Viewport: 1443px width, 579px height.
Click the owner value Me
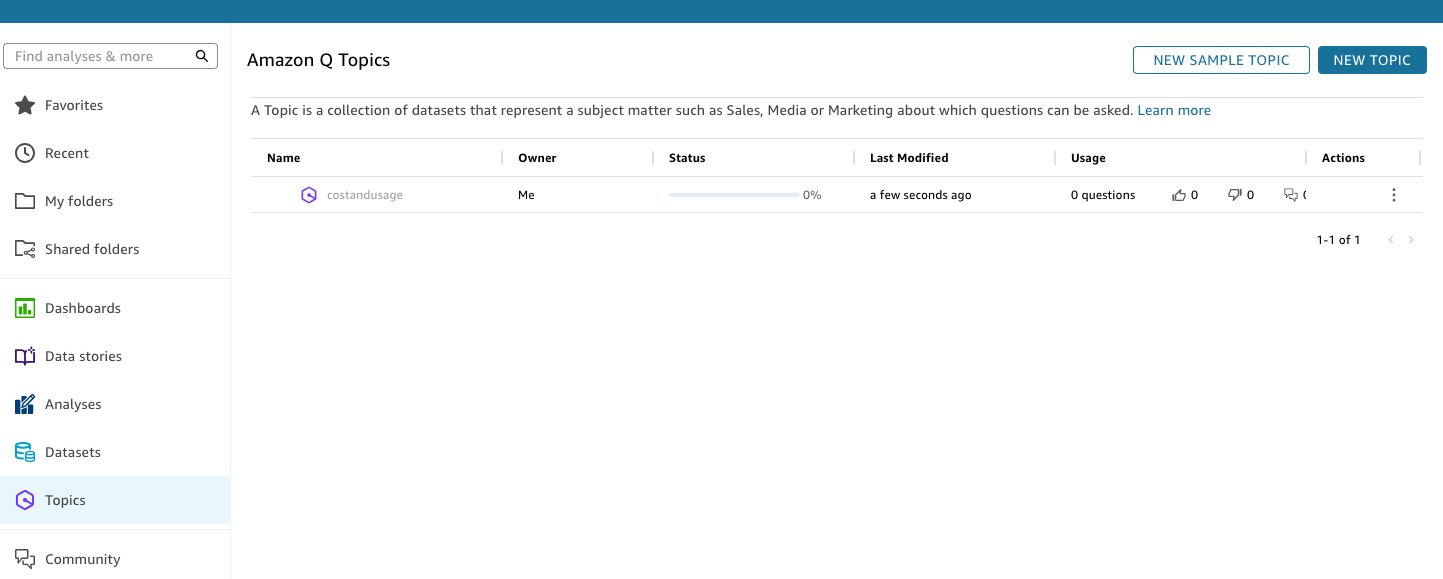tap(526, 195)
